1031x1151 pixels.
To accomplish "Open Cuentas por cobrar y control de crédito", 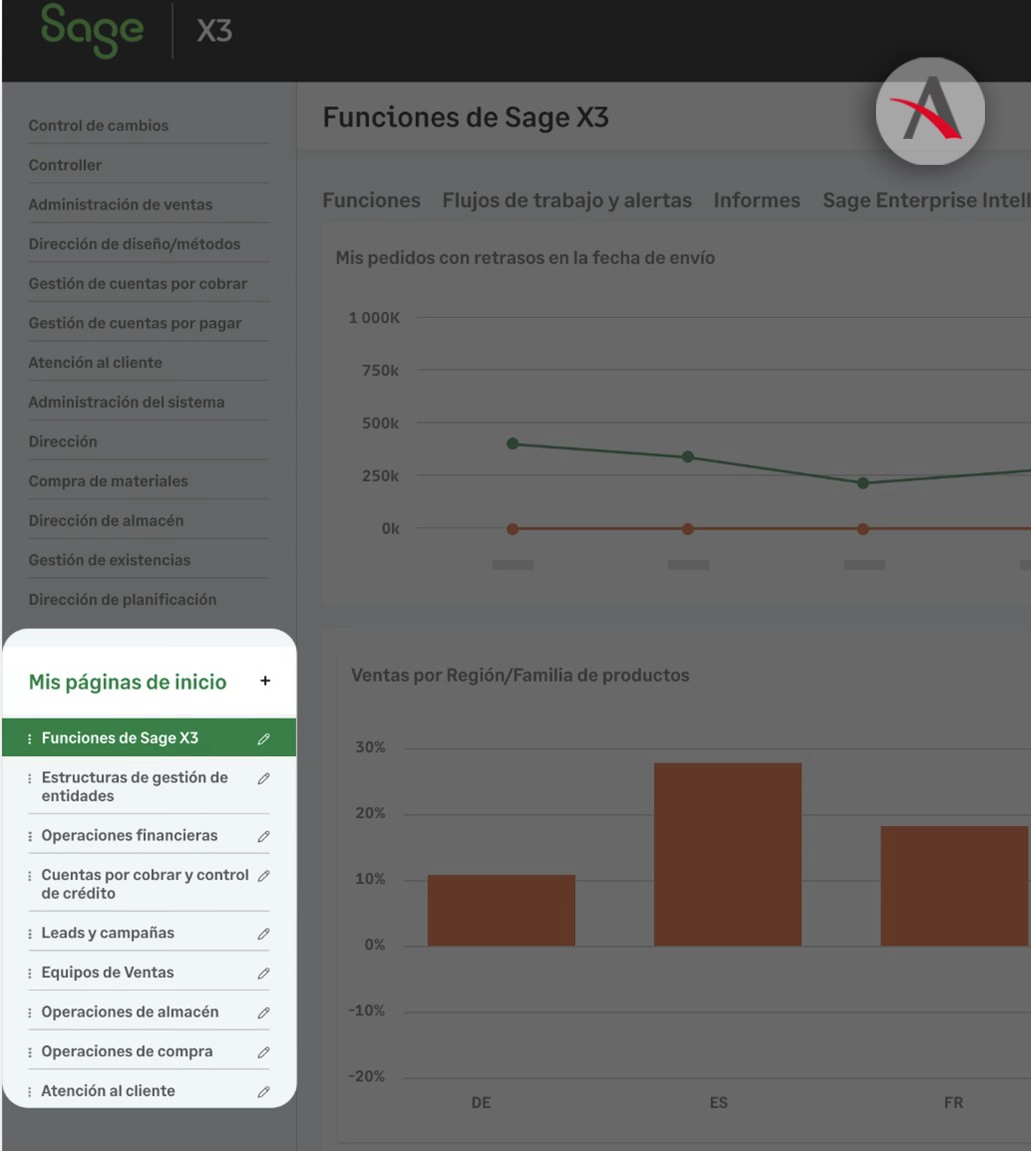I will pyautogui.click(x=144, y=884).
